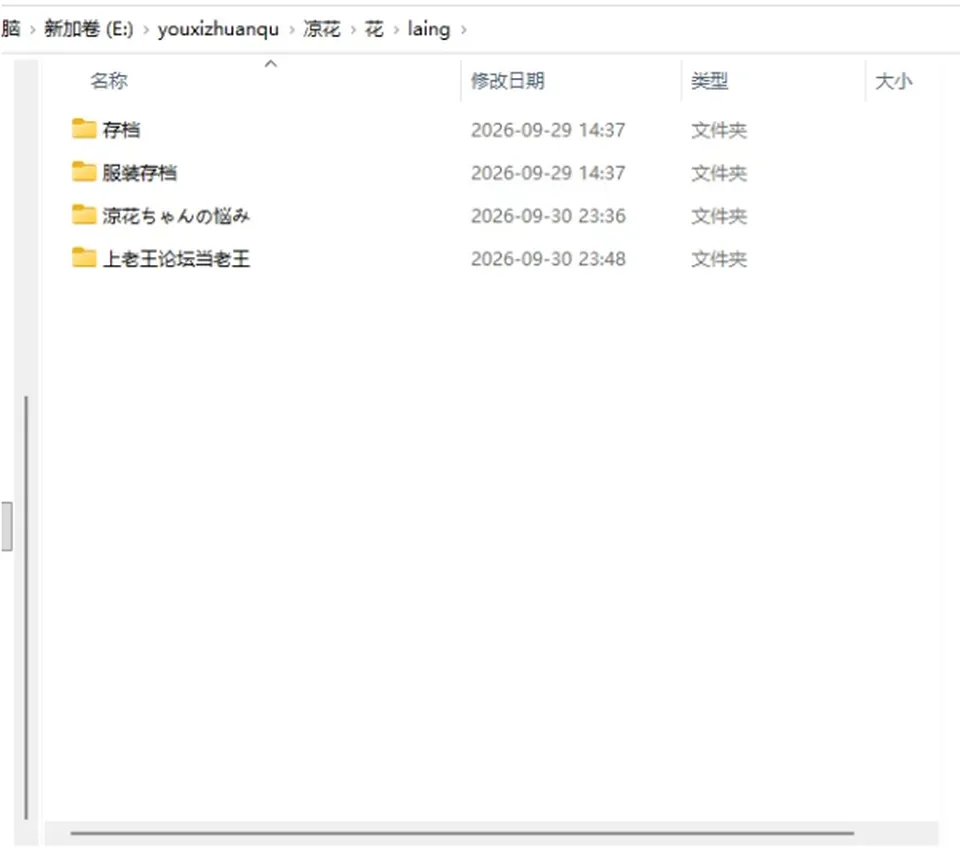Screen dimensions: 960x855
Task: Click the 文件夹 type of 存档 row
Action: click(x=719, y=130)
